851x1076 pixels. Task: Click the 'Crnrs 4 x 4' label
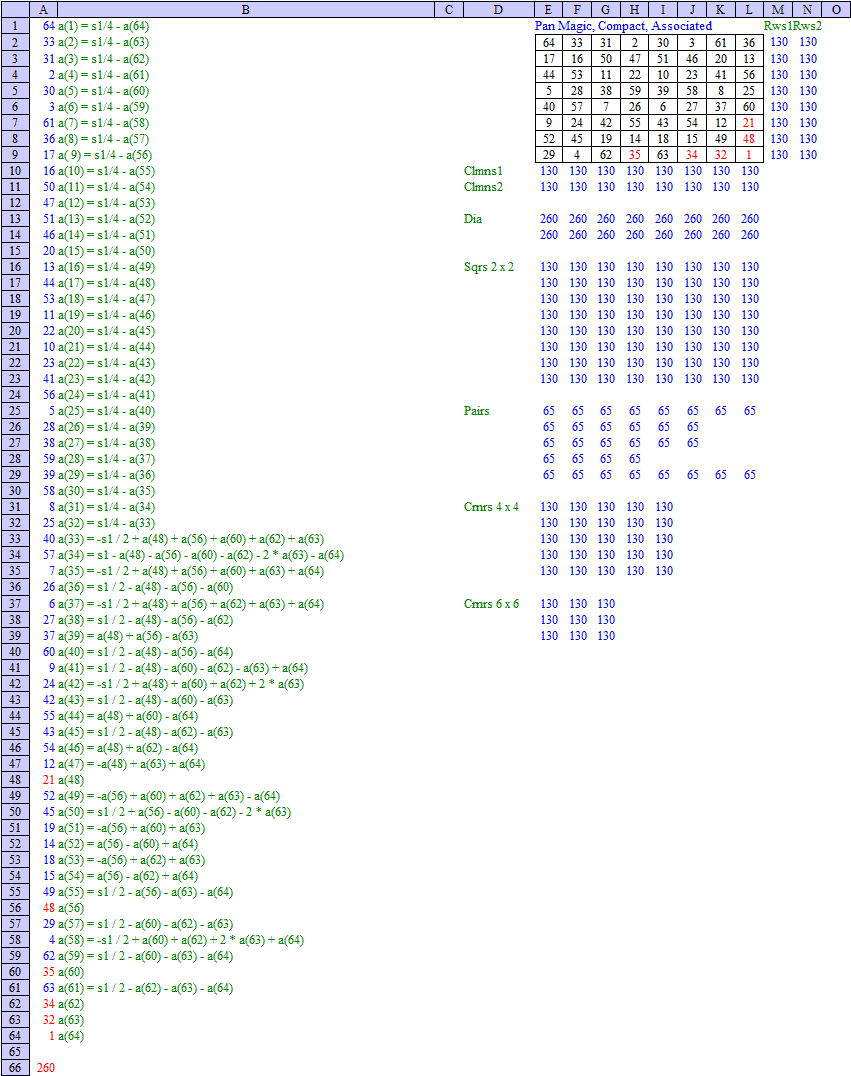[491, 507]
